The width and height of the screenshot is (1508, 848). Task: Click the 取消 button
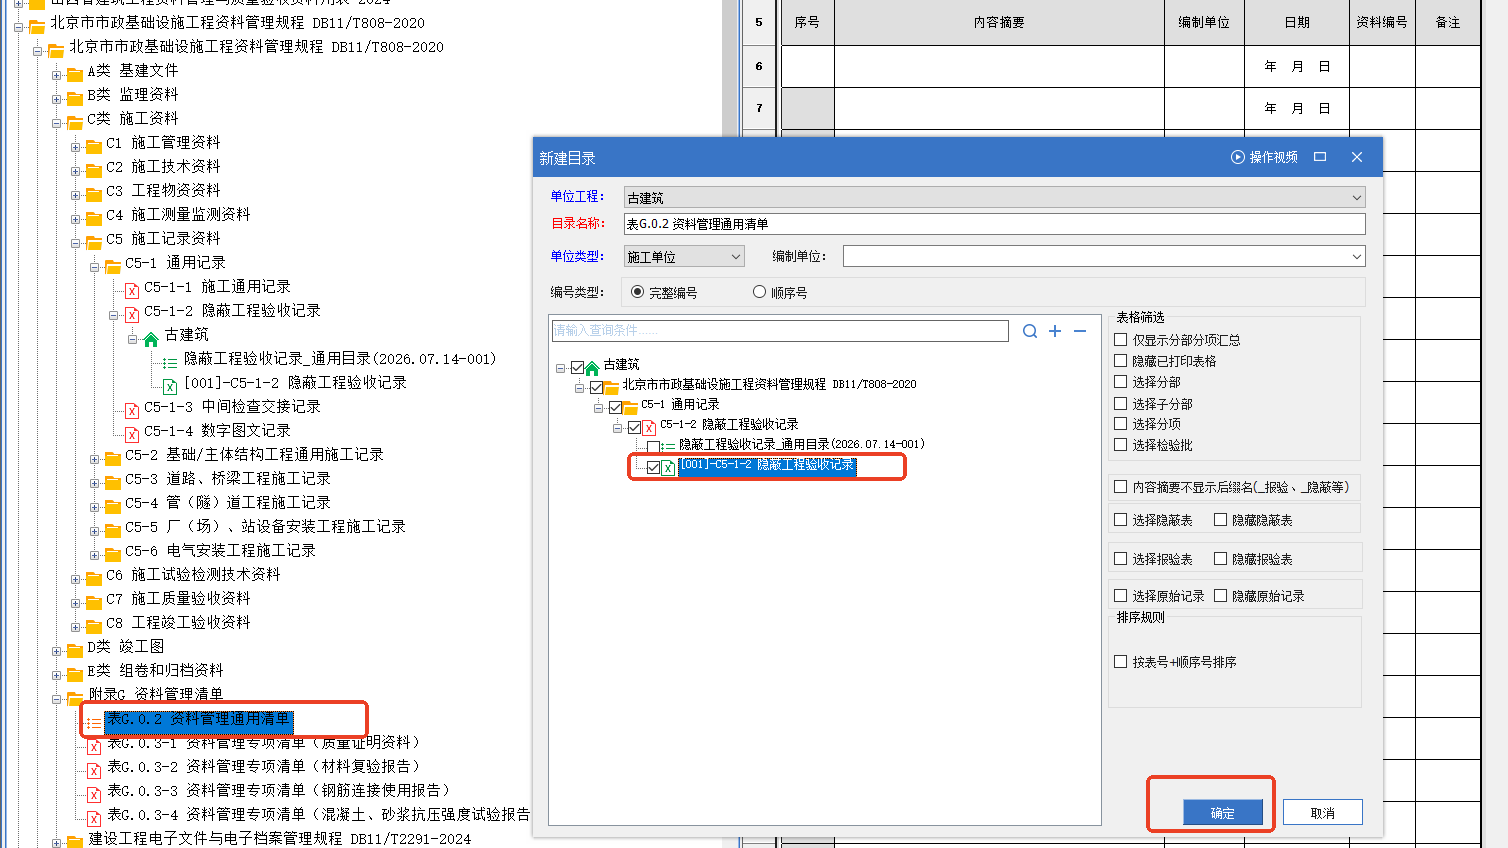[1322, 813]
